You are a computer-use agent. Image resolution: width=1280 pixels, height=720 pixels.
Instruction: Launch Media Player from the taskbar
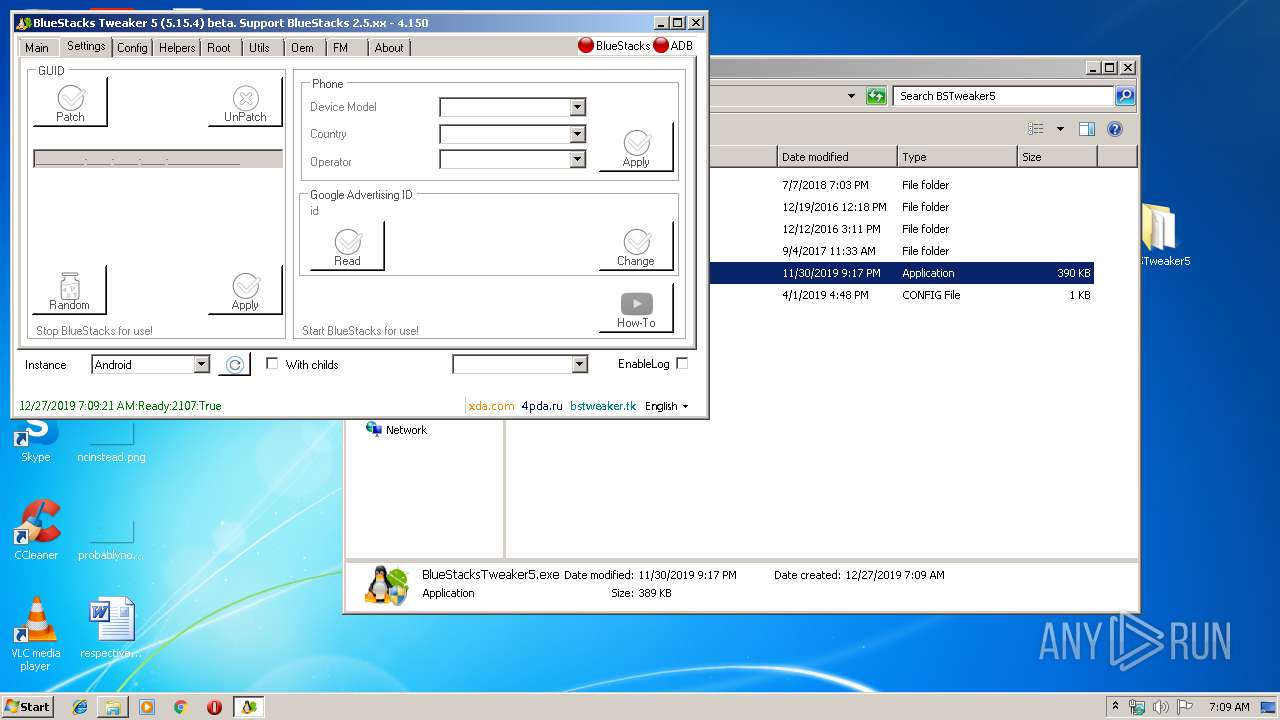[147, 707]
